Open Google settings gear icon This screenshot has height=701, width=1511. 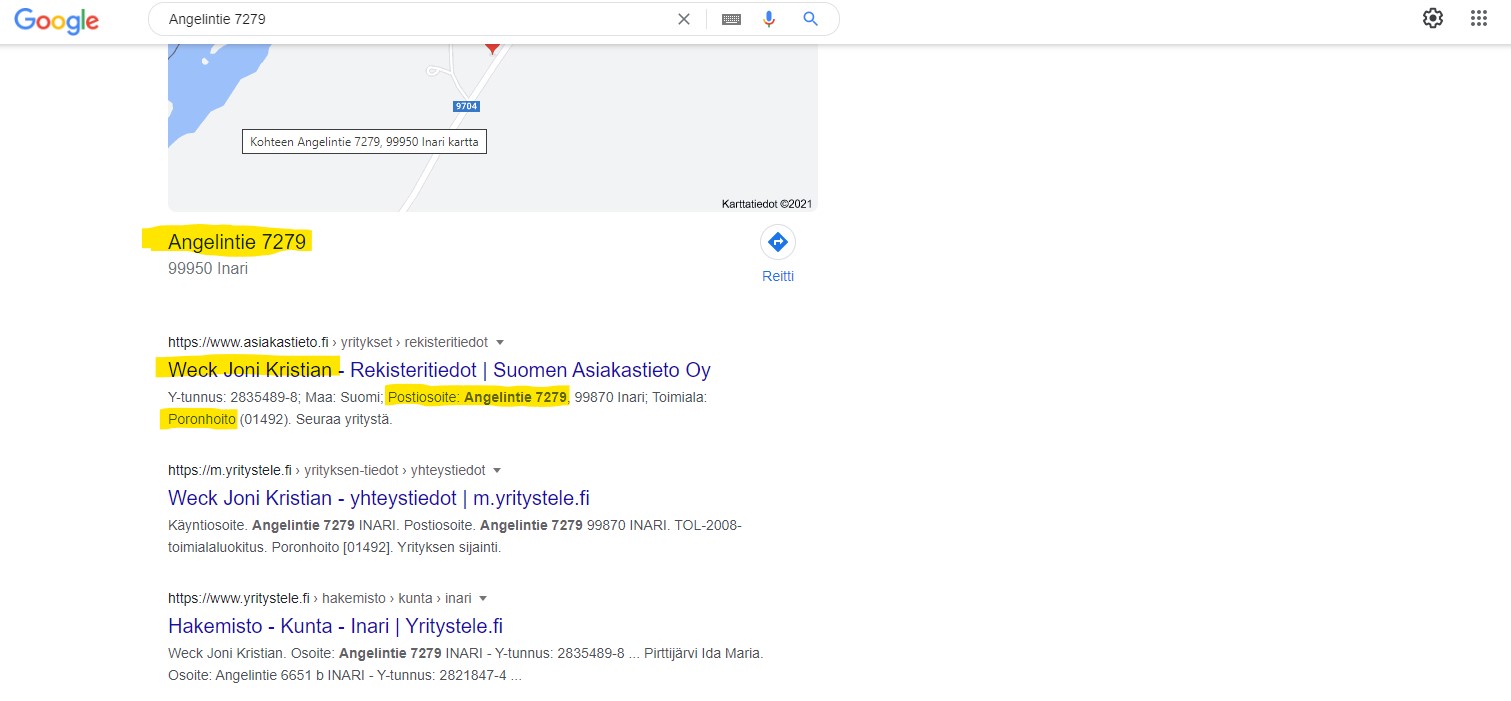click(x=1433, y=18)
